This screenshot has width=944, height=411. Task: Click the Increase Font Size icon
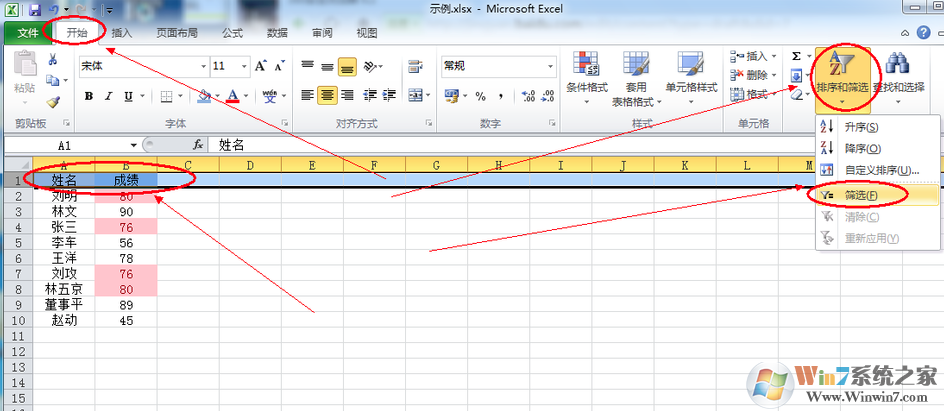[261, 66]
